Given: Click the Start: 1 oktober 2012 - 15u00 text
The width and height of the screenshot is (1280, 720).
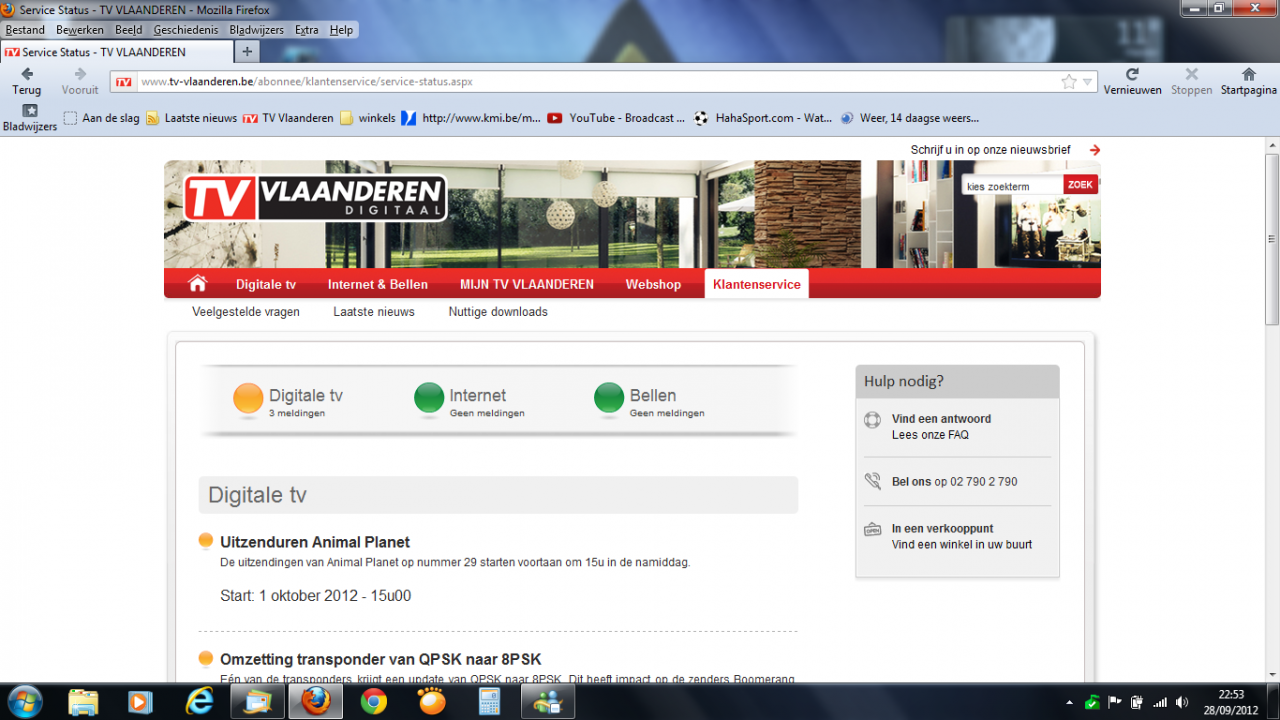Looking at the screenshot, I should coord(316,596).
